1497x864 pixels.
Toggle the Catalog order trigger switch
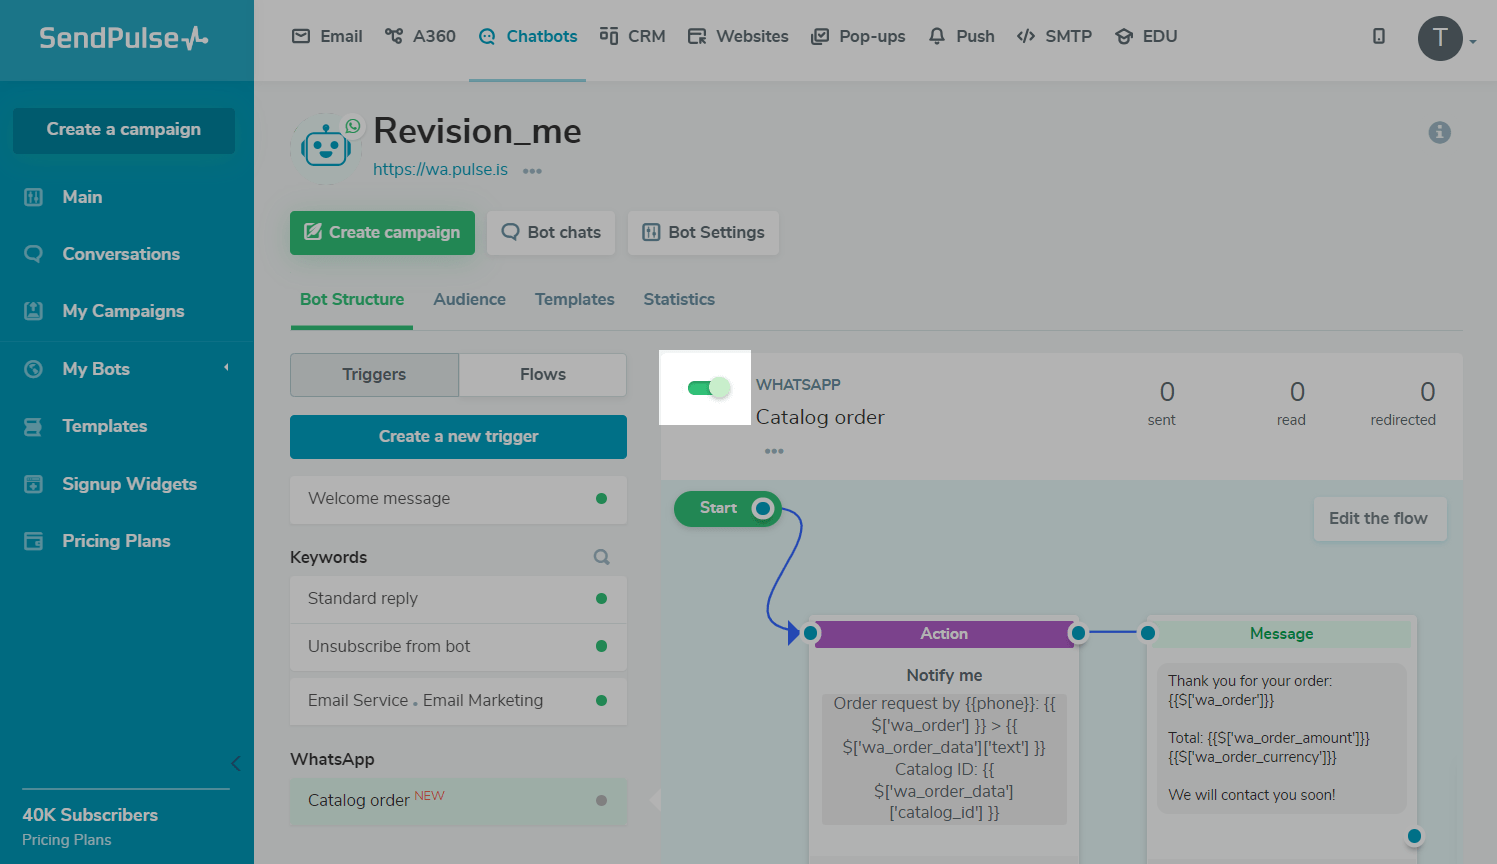pos(708,388)
